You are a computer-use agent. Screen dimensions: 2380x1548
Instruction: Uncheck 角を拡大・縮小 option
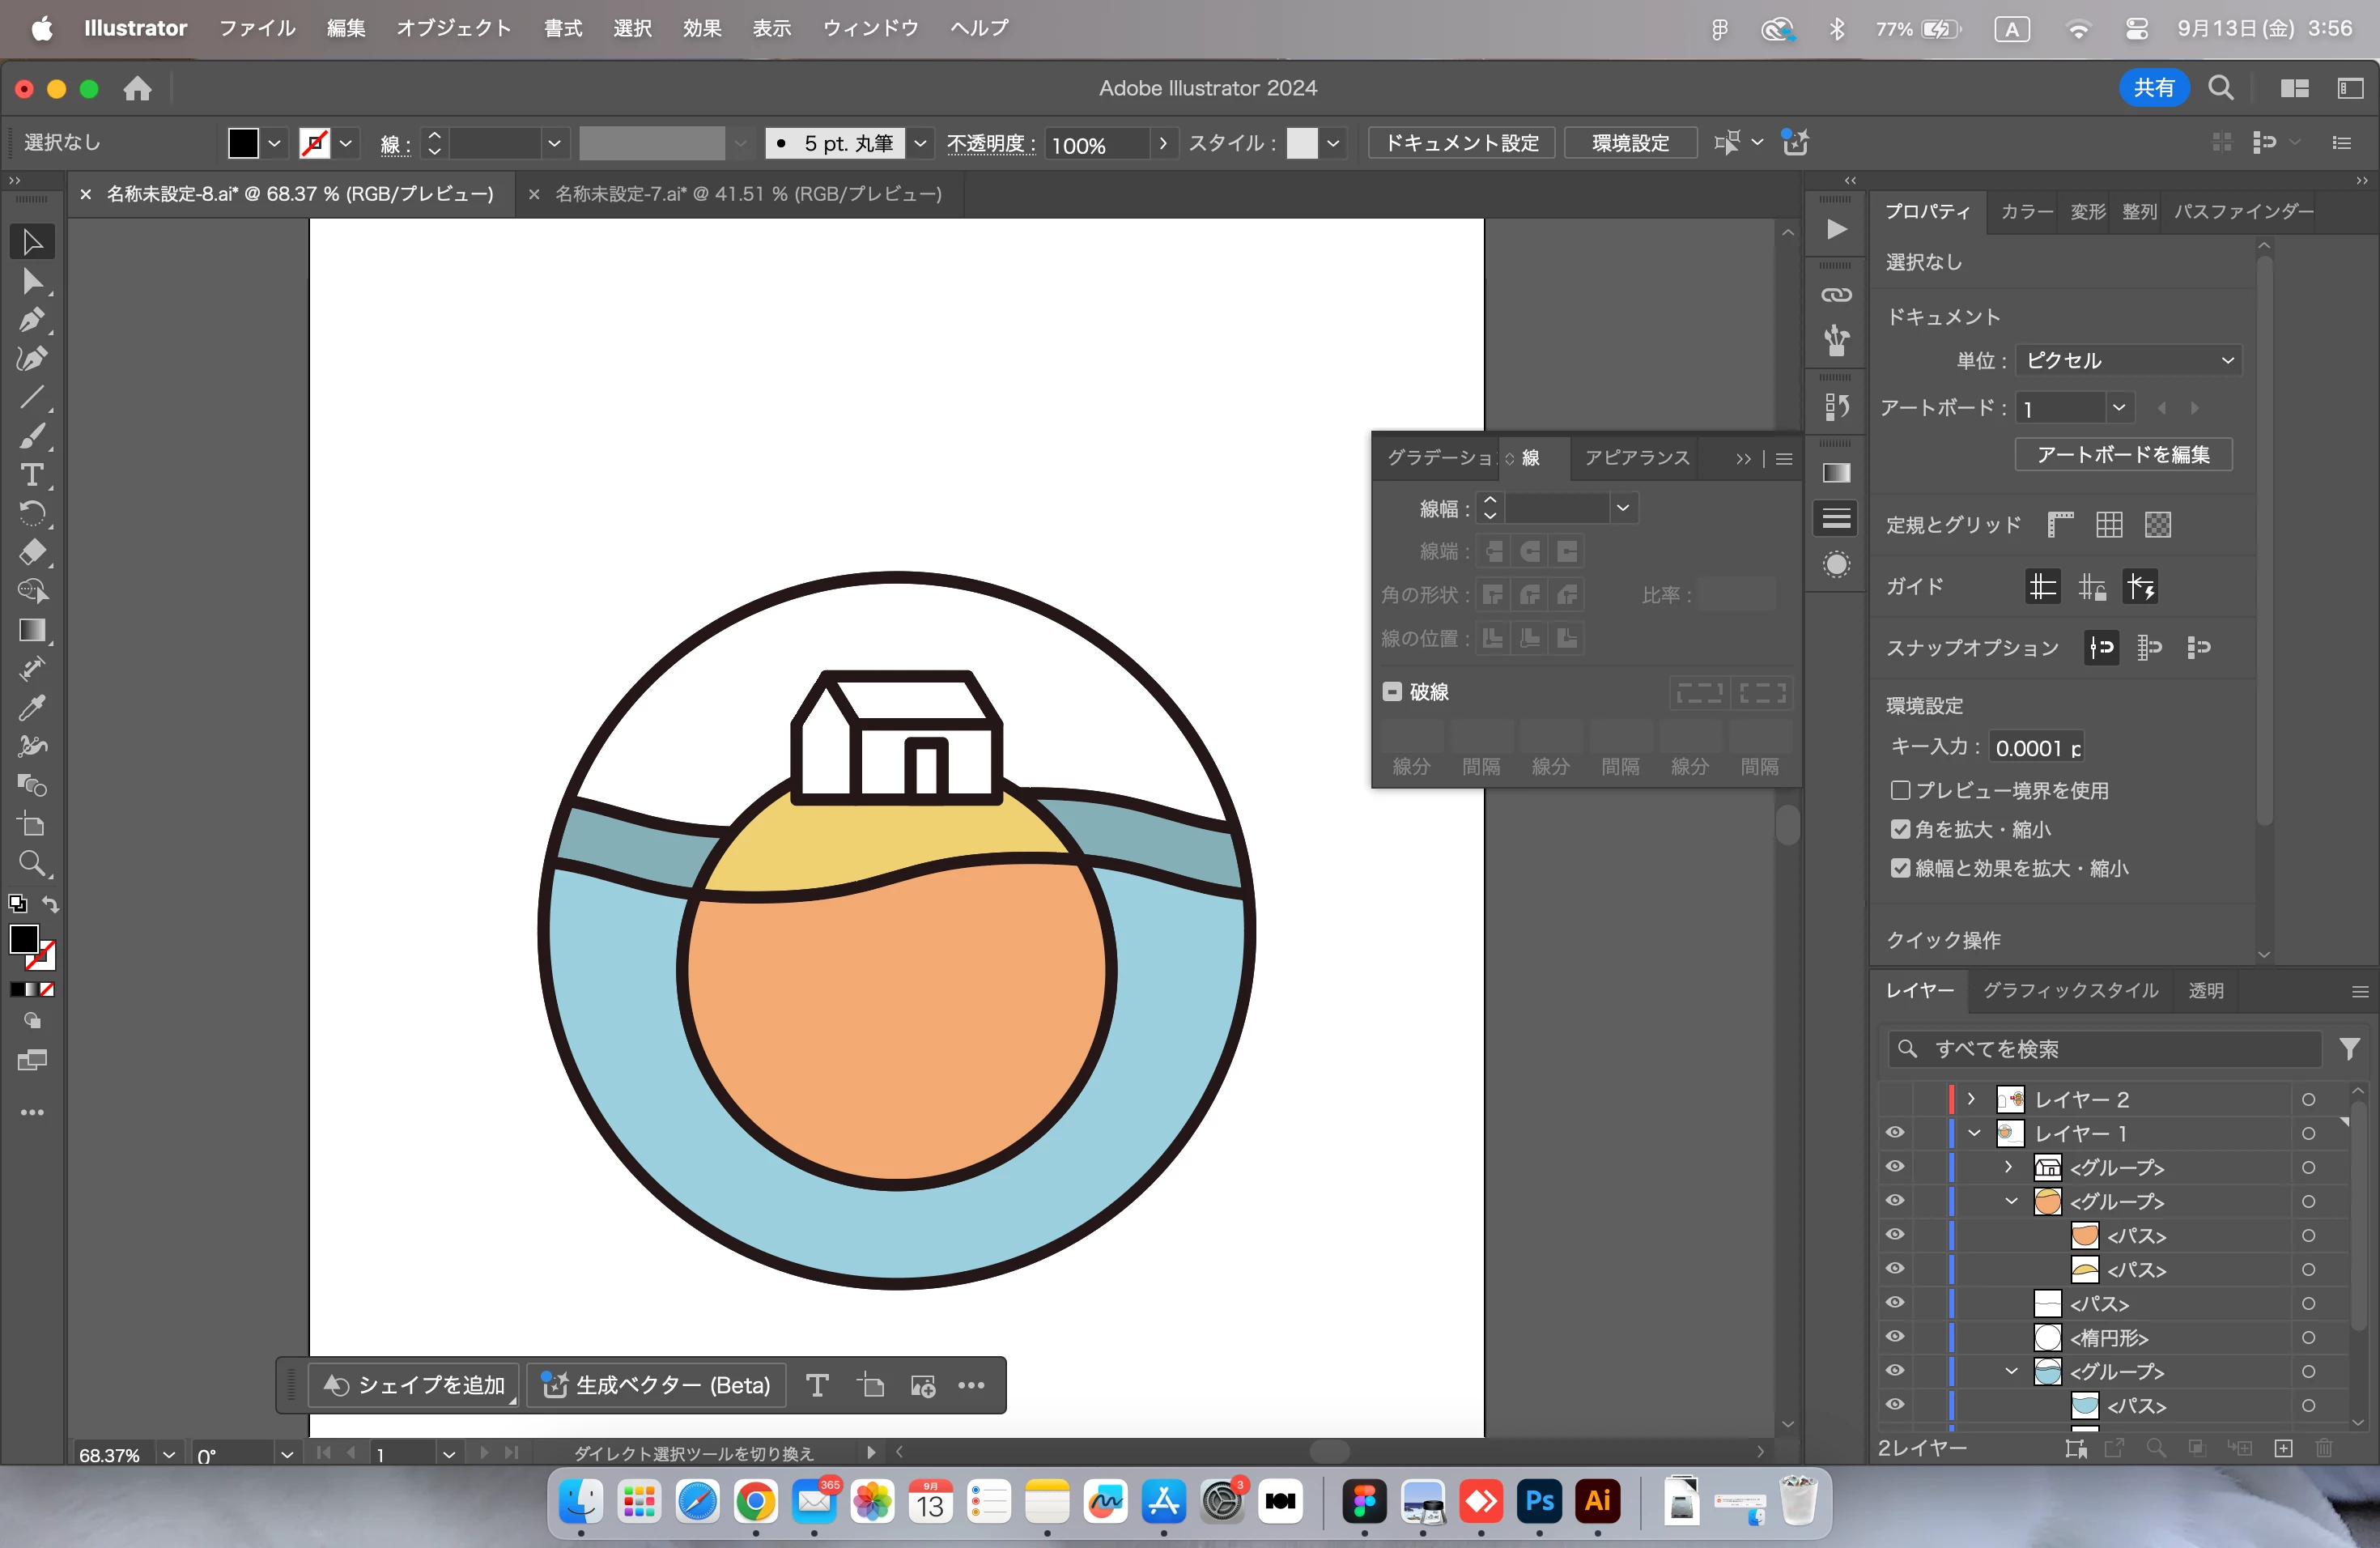pyautogui.click(x=1900, y=829)
